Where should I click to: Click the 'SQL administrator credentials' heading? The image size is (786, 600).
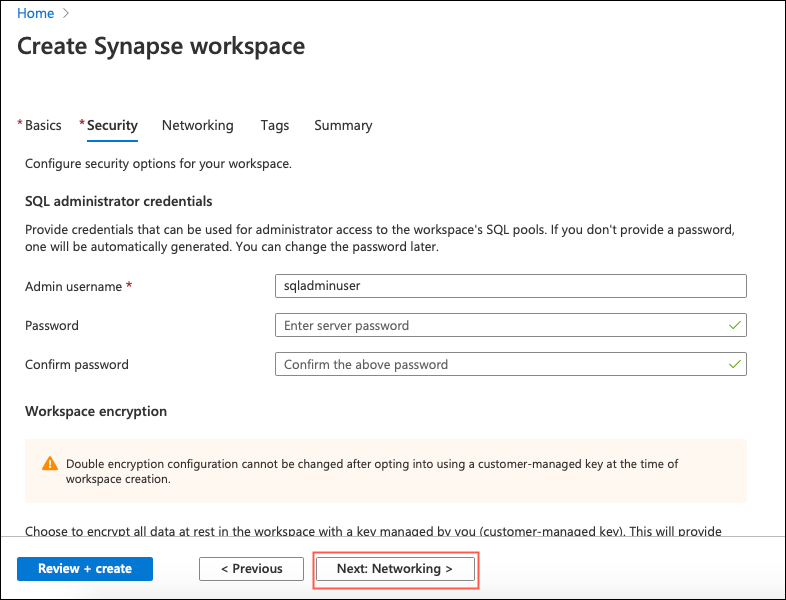(x=119, y=202)
